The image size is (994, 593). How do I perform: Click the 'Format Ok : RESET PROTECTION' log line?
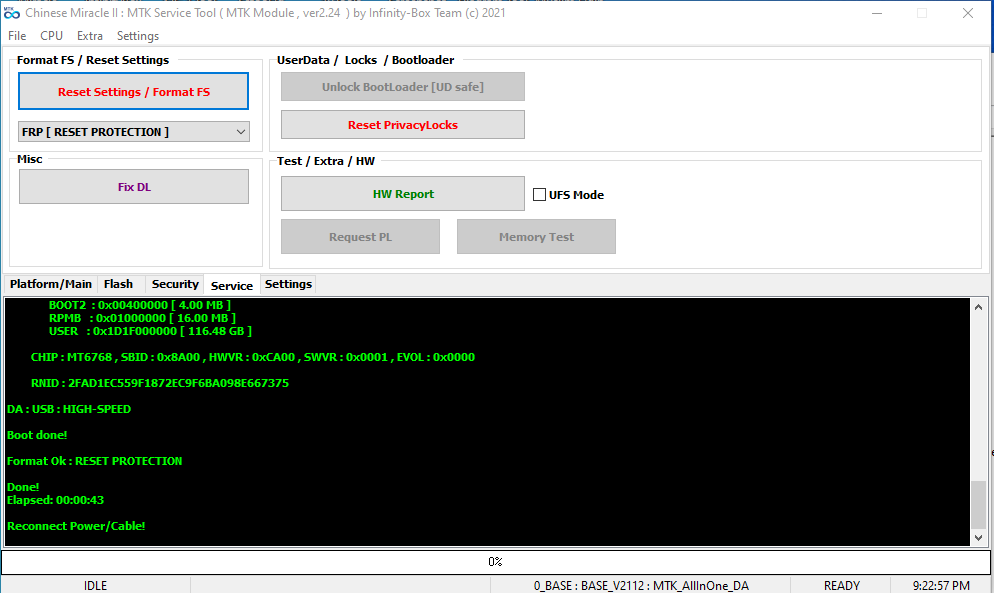click(94, 461)
